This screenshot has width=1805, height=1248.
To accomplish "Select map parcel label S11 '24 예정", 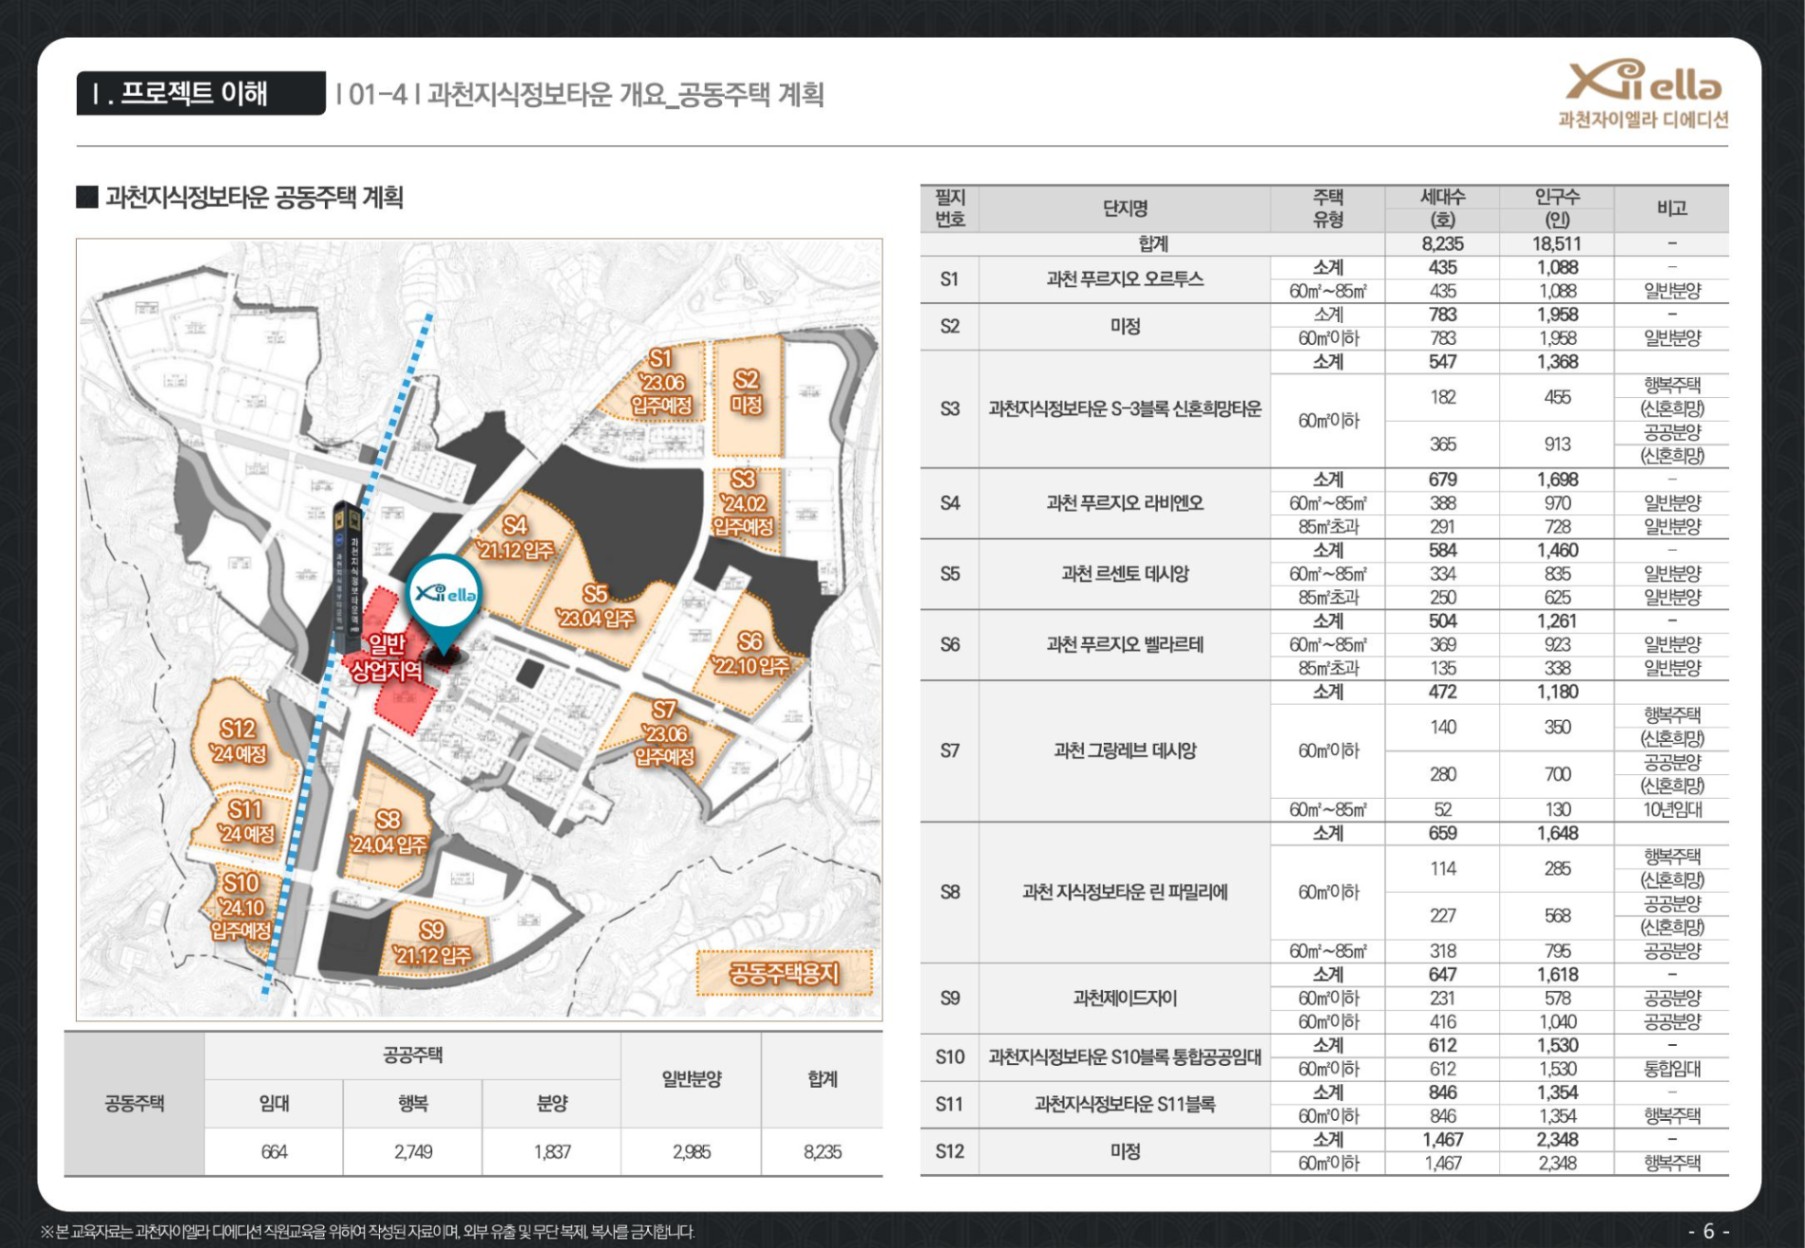I will click(246, 822).
